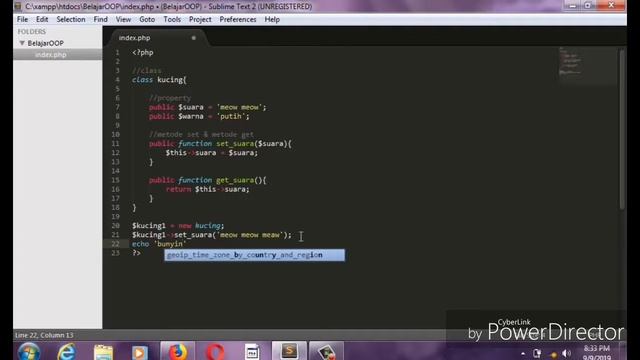640x360 pixels.
Task: Open Windows Media Player from taskbar
Action: tap(139, 352)
